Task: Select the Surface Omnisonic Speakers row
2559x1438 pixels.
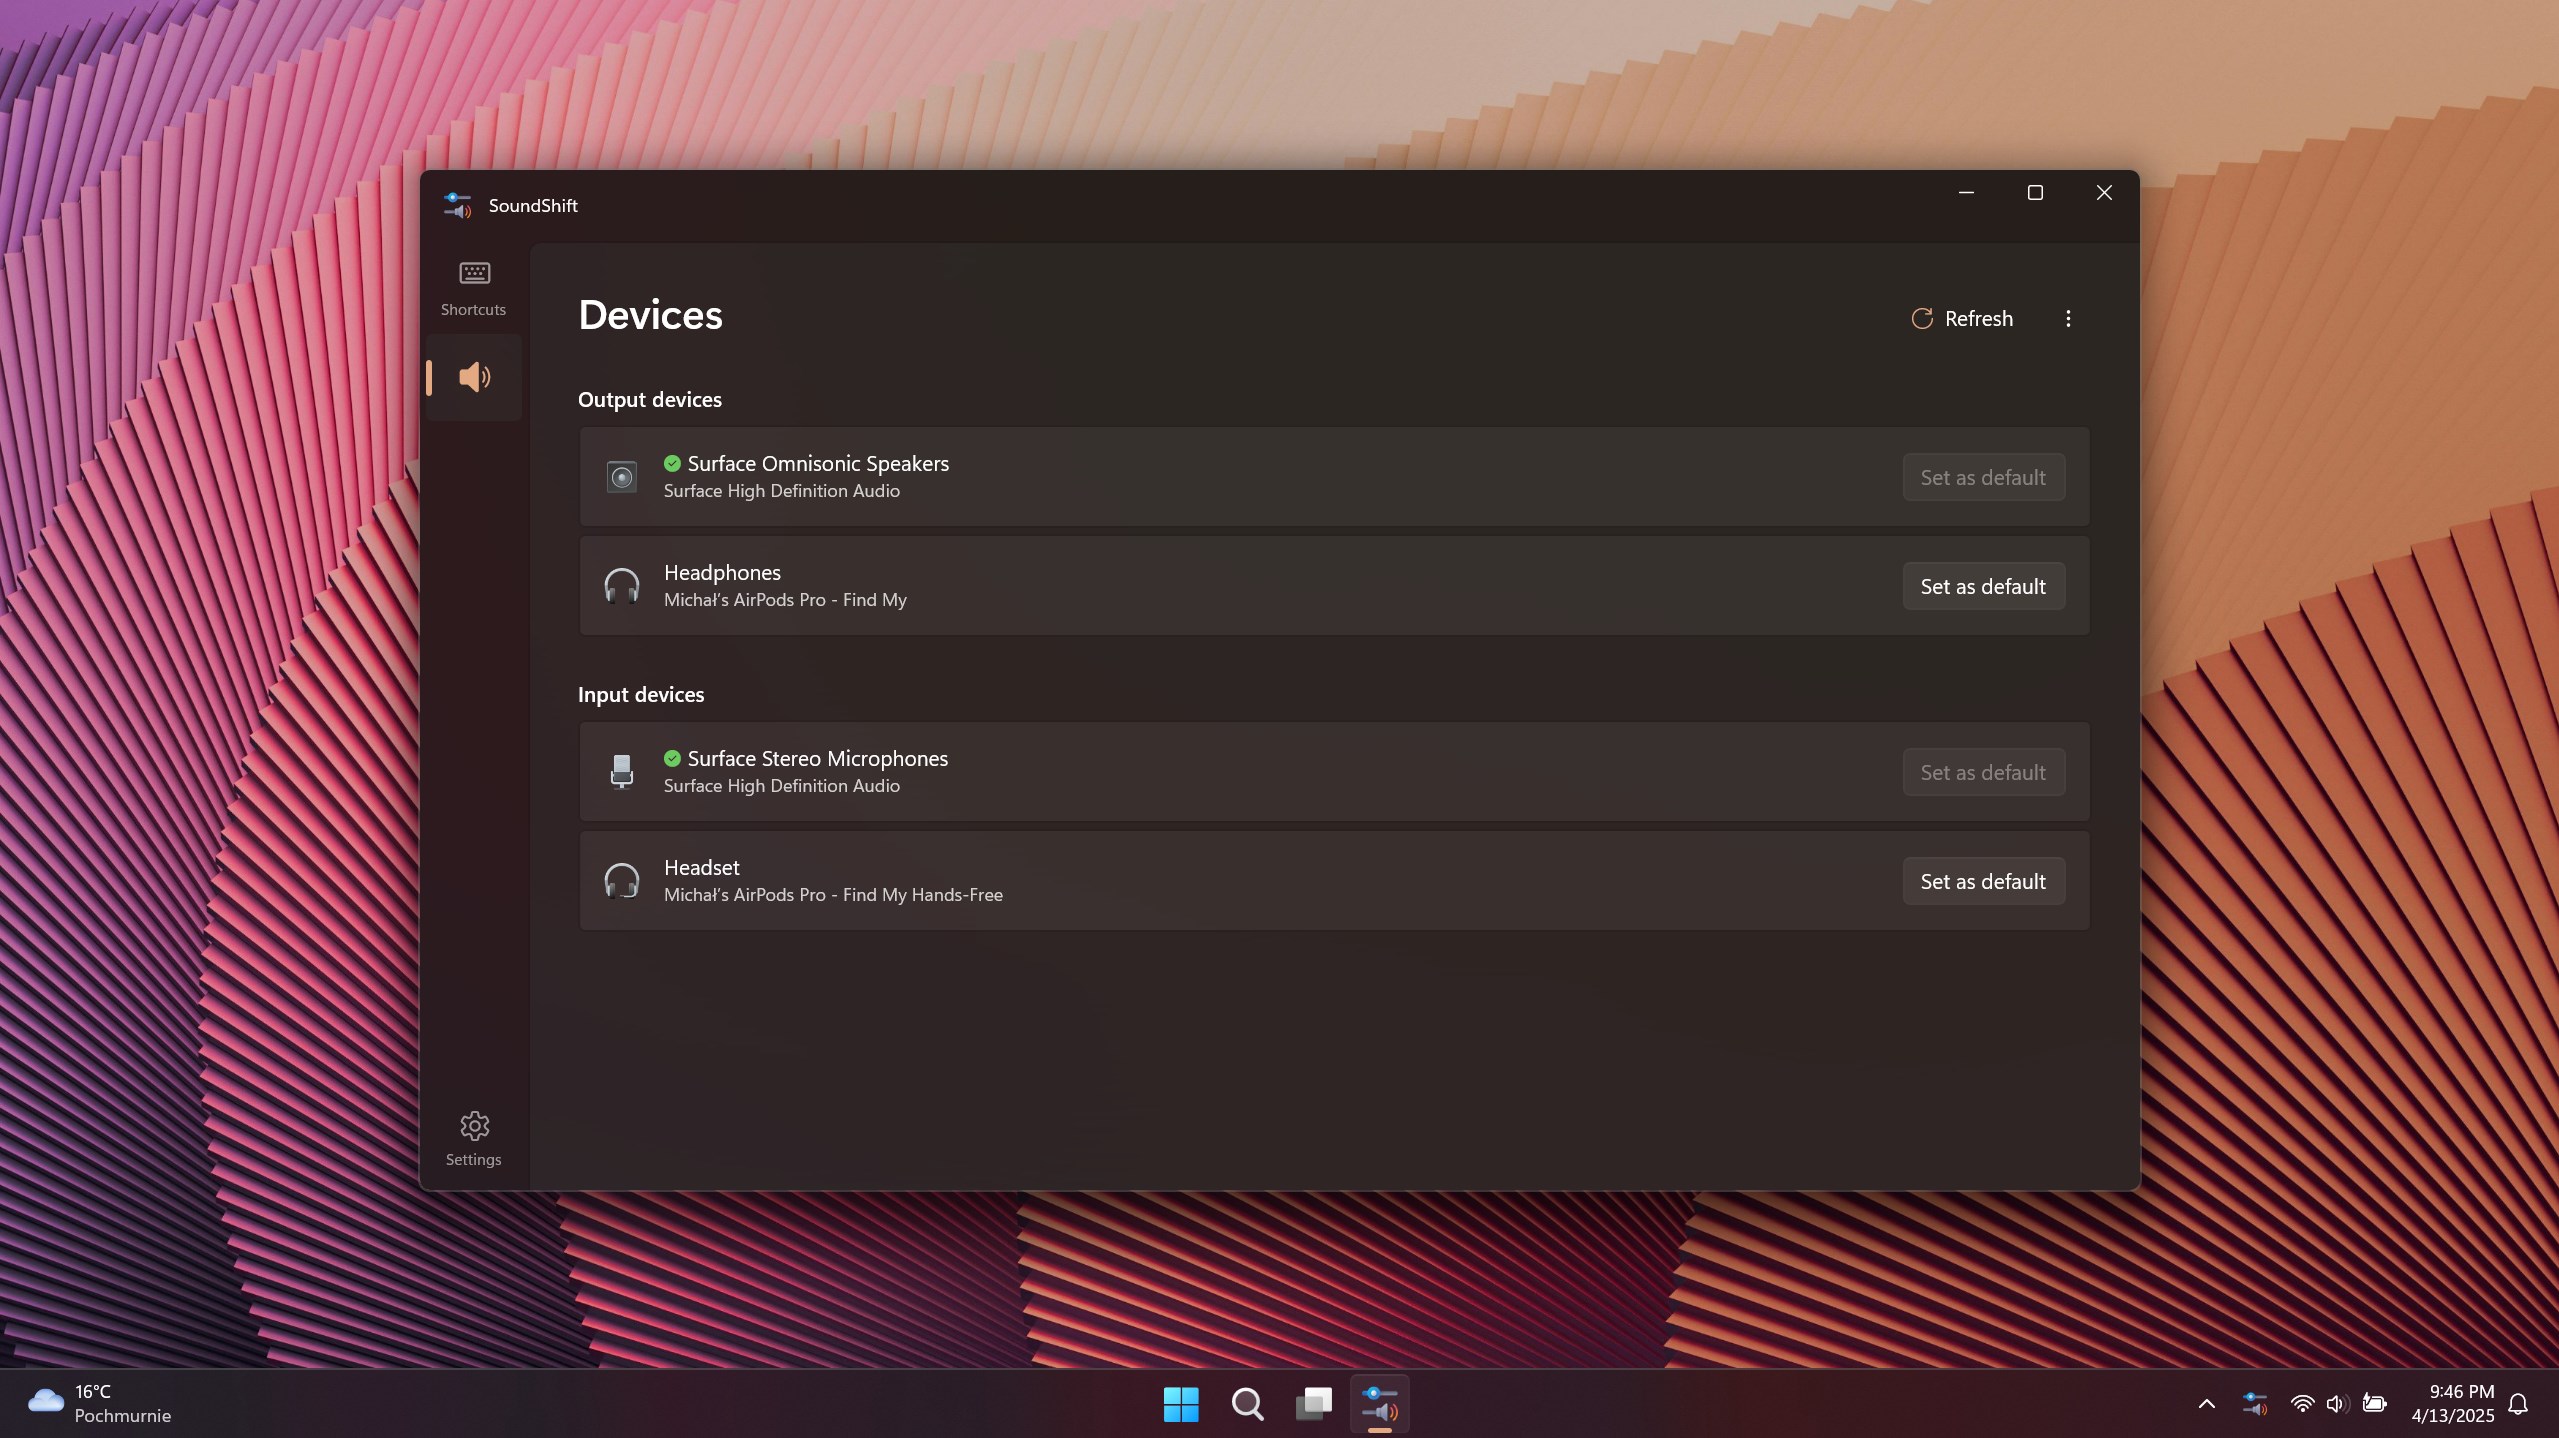Action: tap(1334, 477)
